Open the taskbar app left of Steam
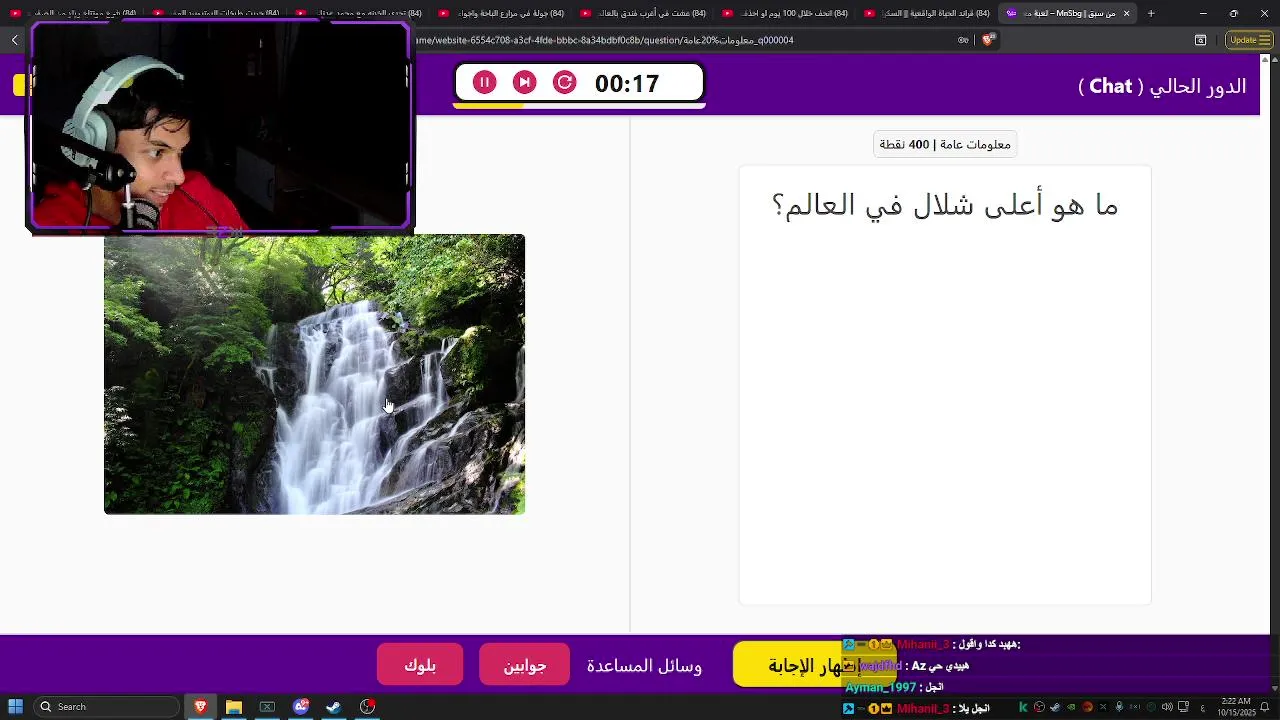 (x=301, y=707)
